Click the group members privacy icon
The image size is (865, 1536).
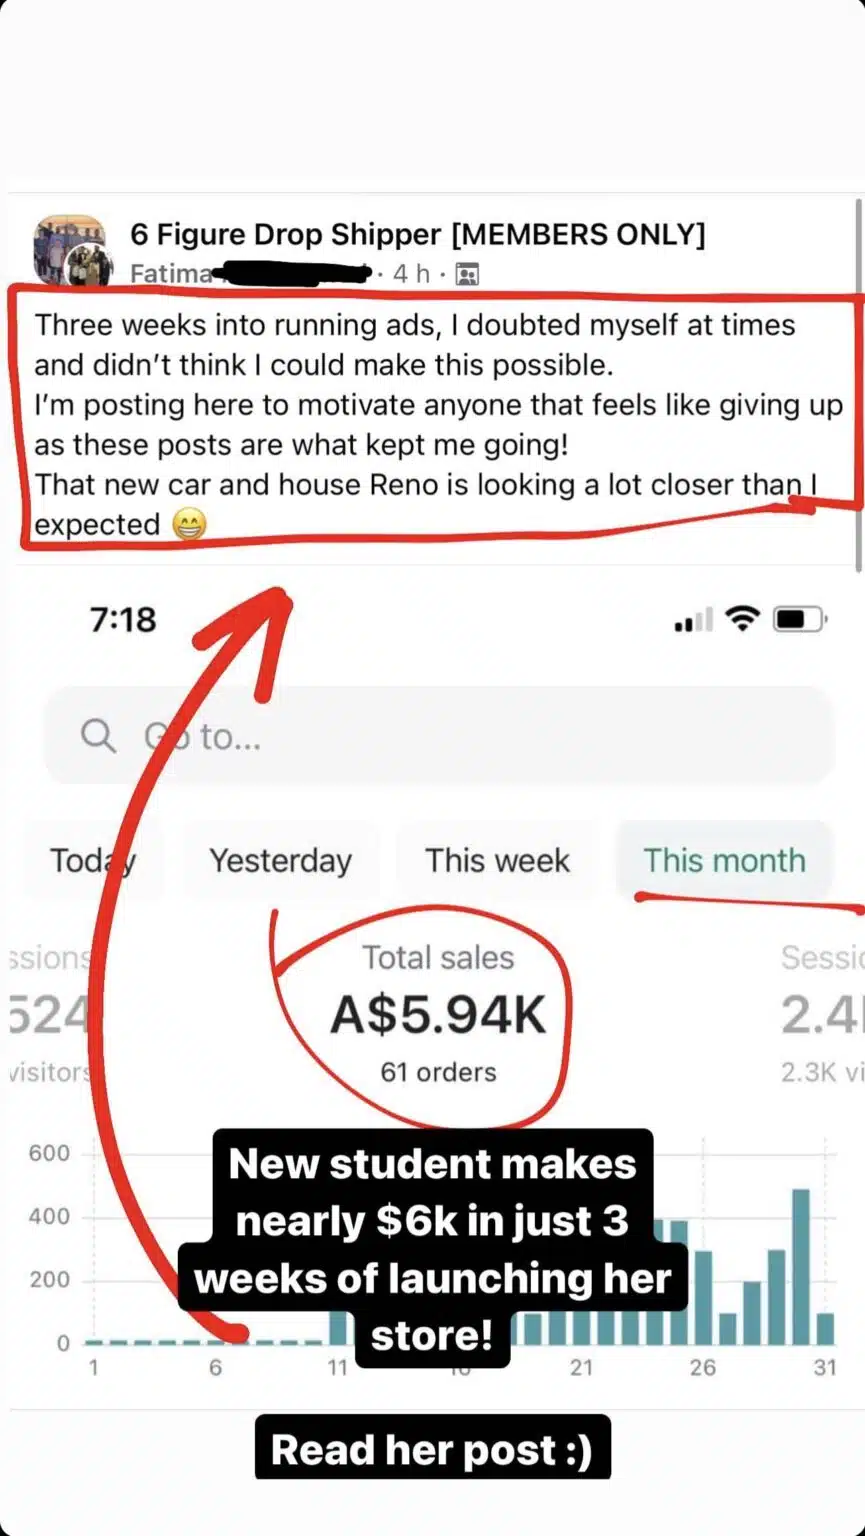[x=467, y=273]
